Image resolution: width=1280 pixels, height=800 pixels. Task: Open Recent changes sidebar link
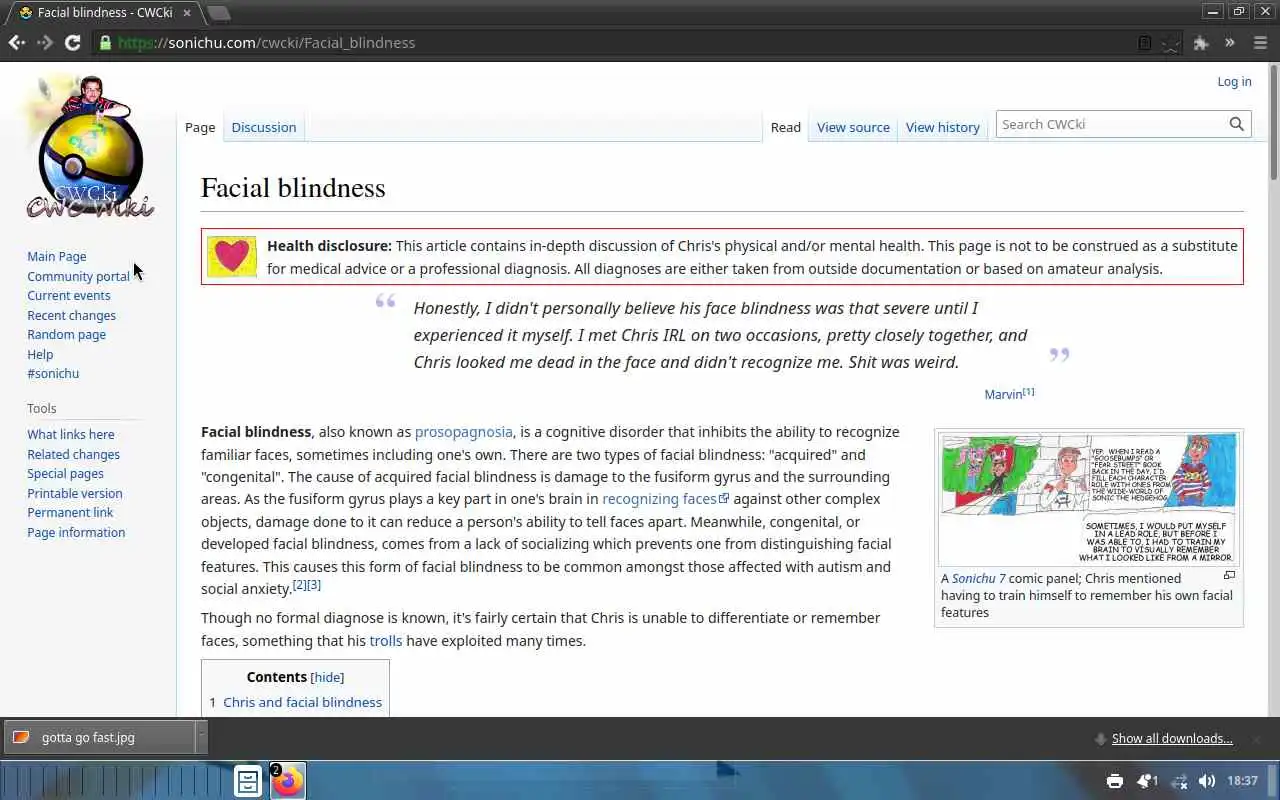click(71, 316)
